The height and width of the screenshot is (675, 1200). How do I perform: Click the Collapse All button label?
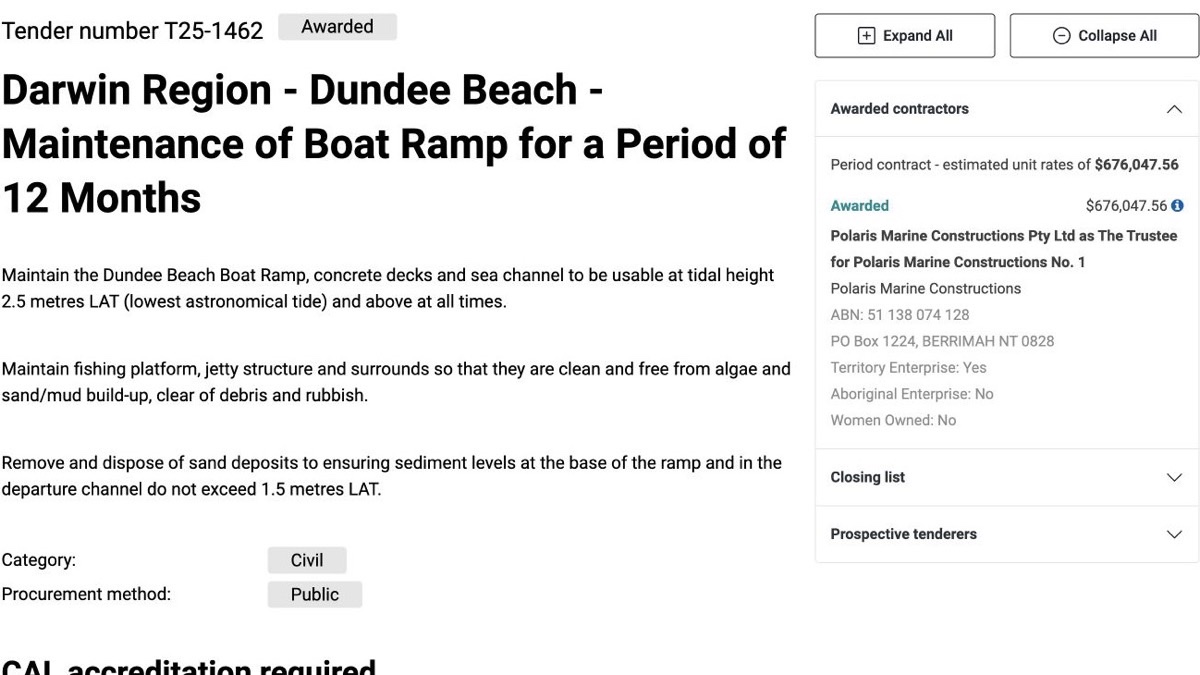click(x=1117, y=36)
